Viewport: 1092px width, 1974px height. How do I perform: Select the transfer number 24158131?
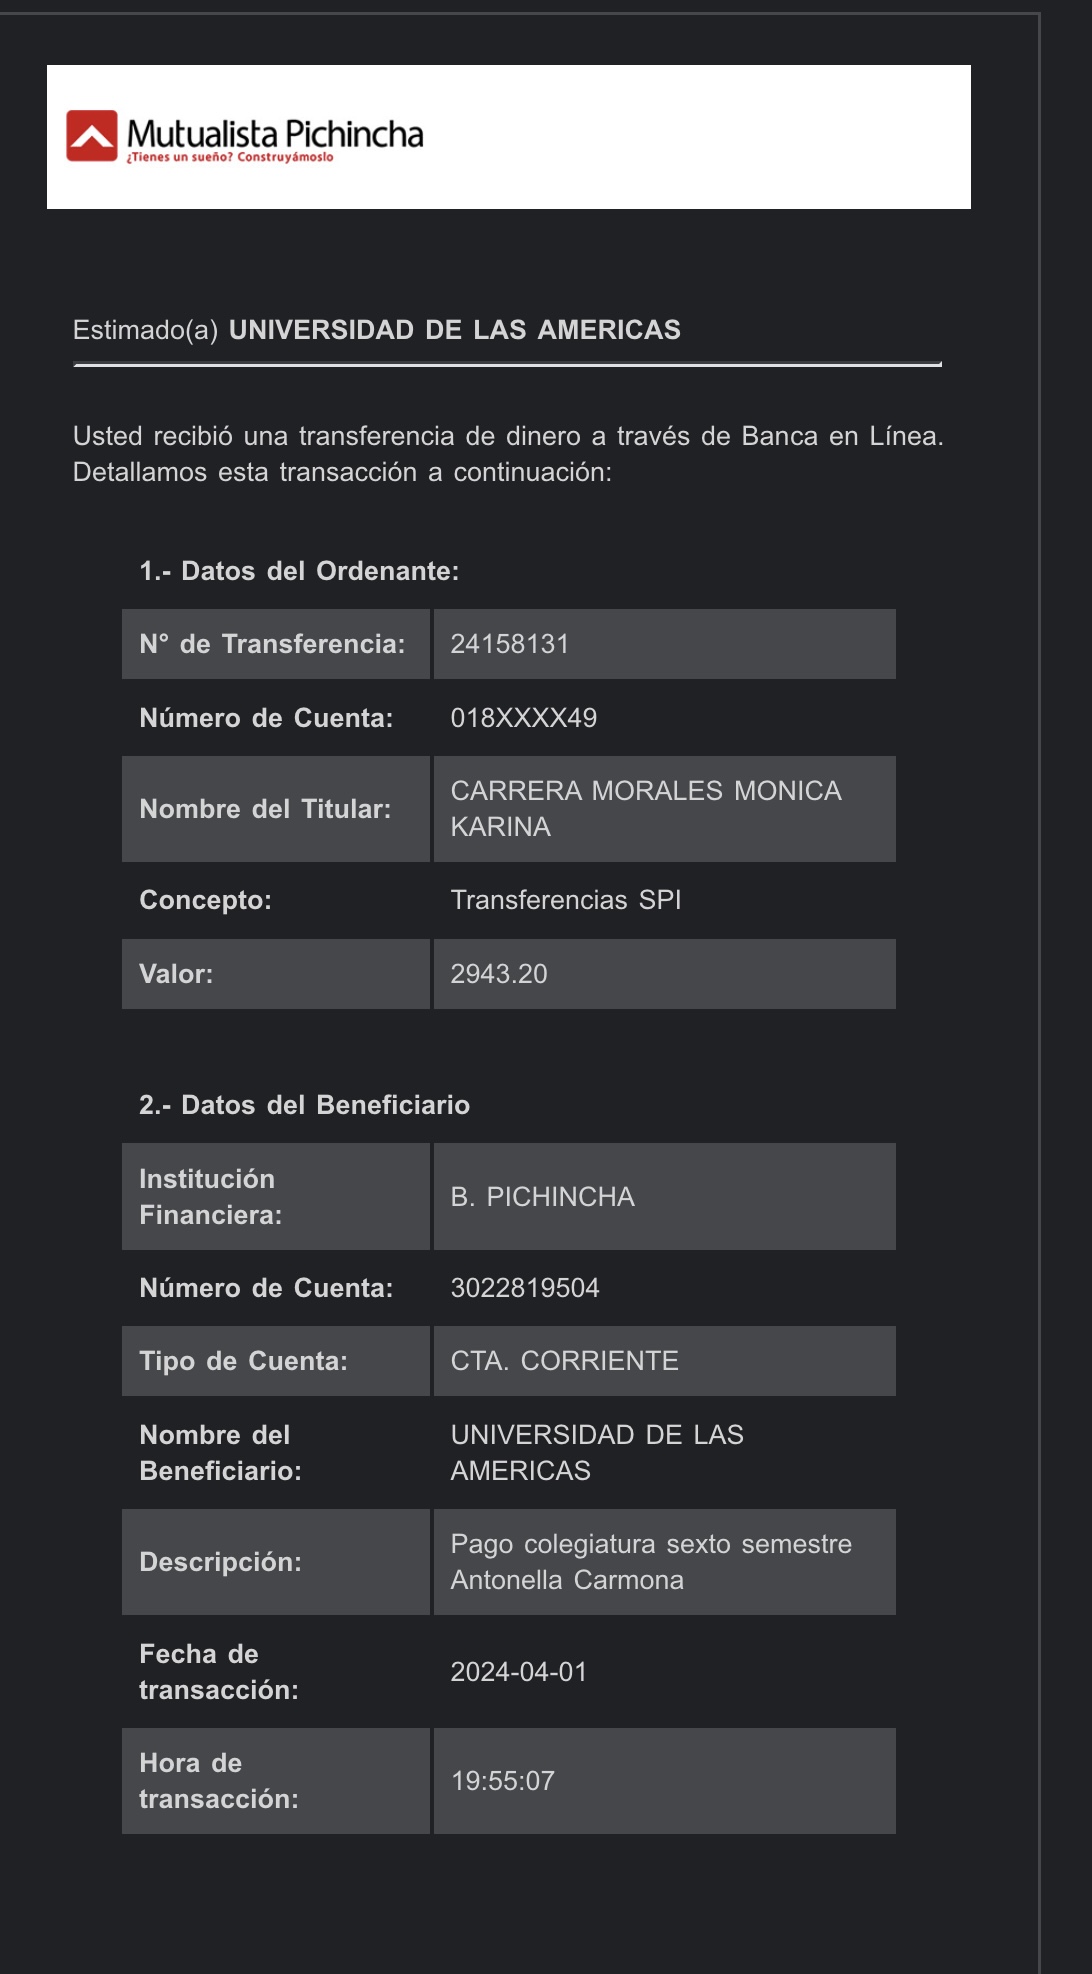tap(510, 644)
